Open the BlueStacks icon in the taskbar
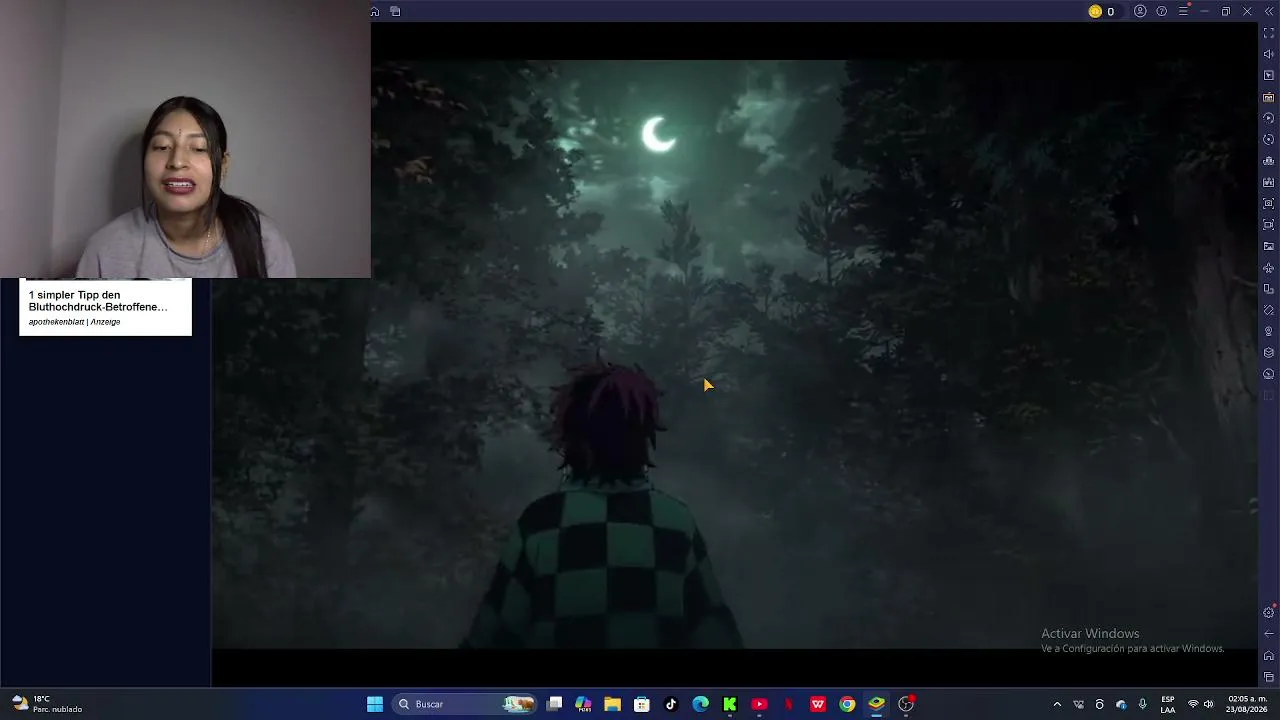The width and height of the screenshot is (1280, 720). click(876, 704)
